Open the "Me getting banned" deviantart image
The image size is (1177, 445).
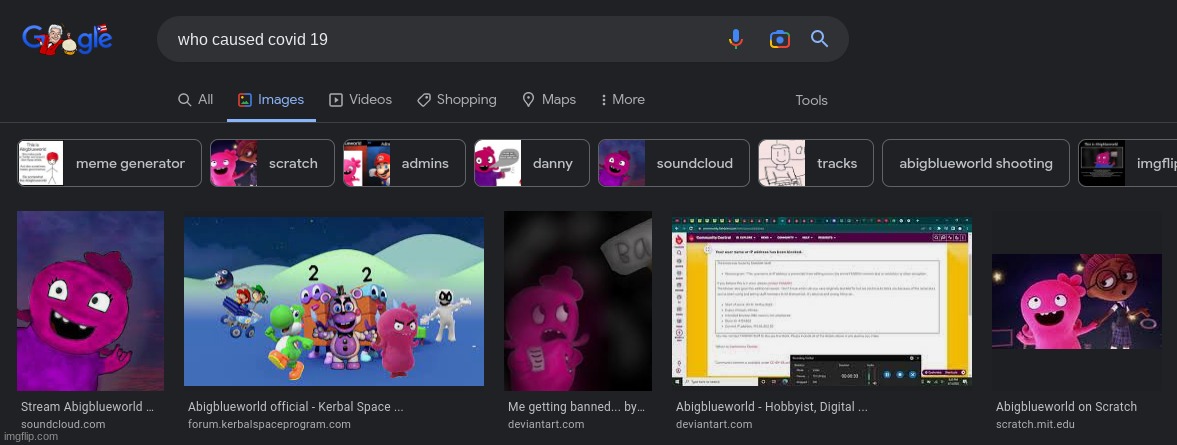(x=578, y=300)
